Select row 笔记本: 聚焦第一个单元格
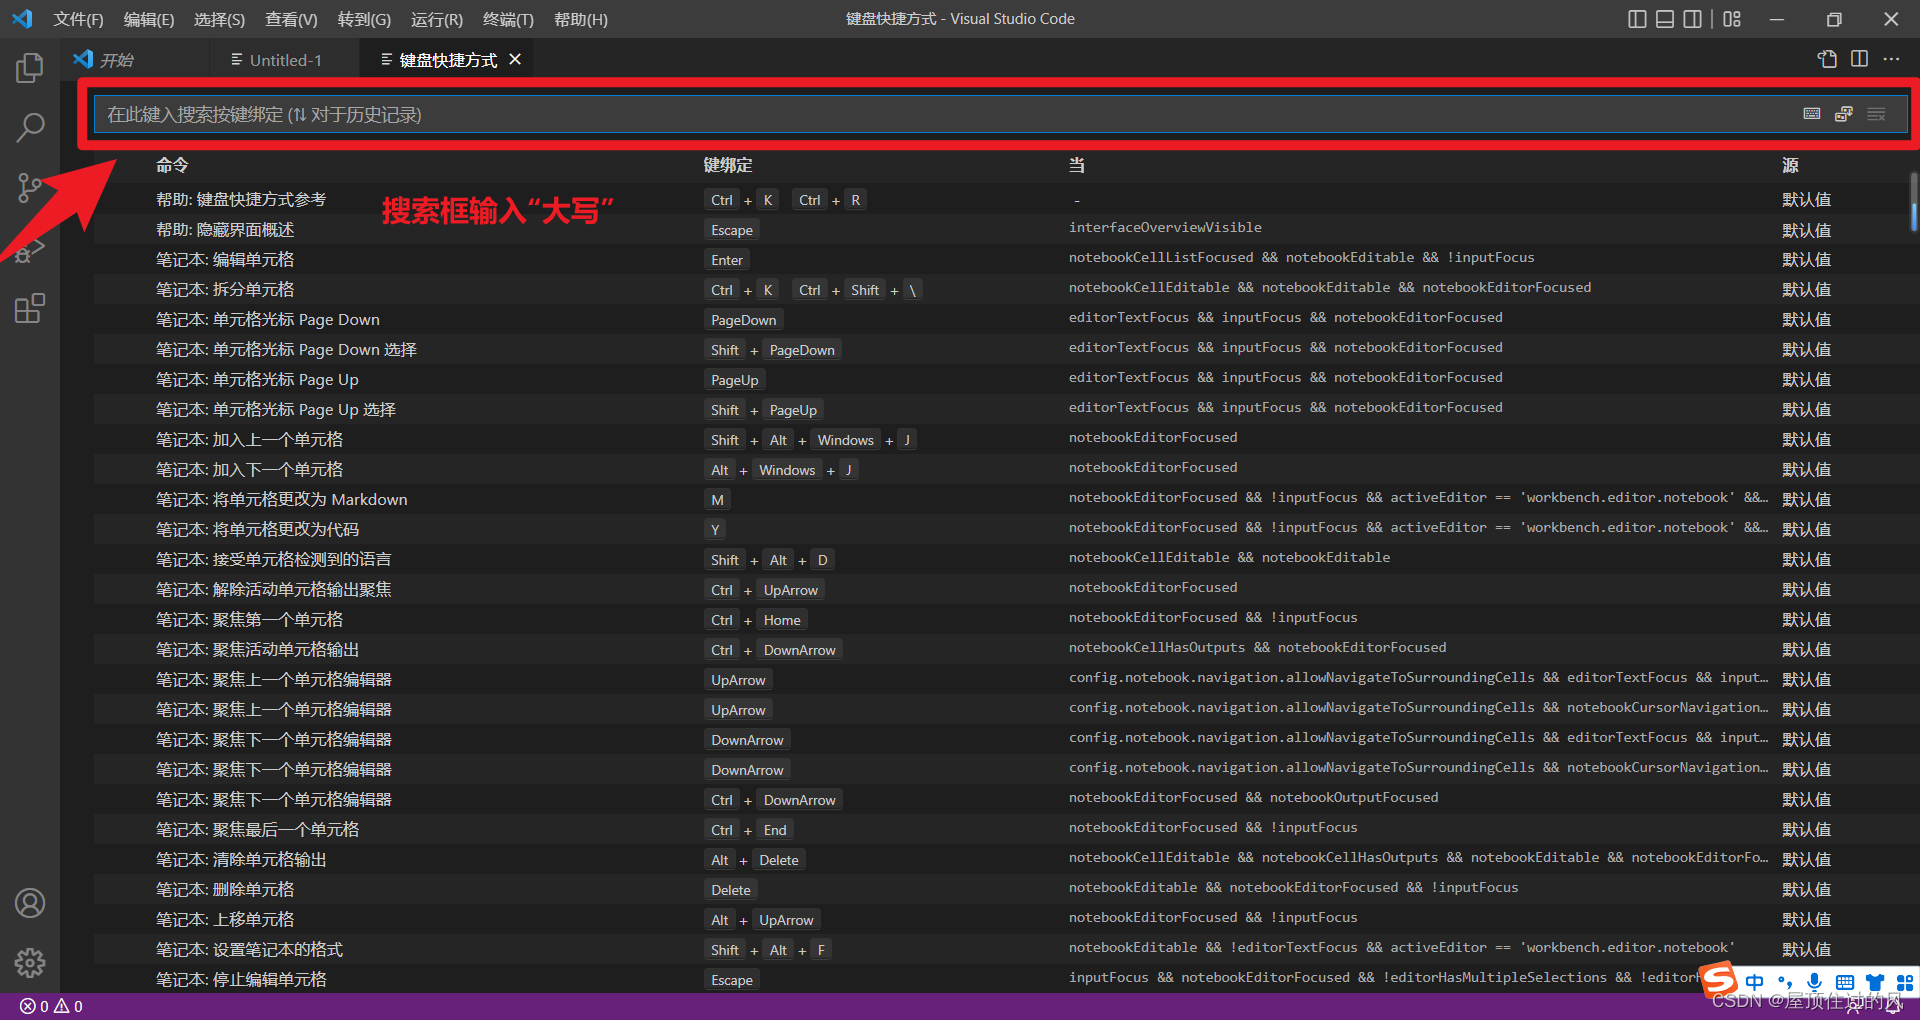Viewport: 1920px width, 1020px height. pos(1001,620)
